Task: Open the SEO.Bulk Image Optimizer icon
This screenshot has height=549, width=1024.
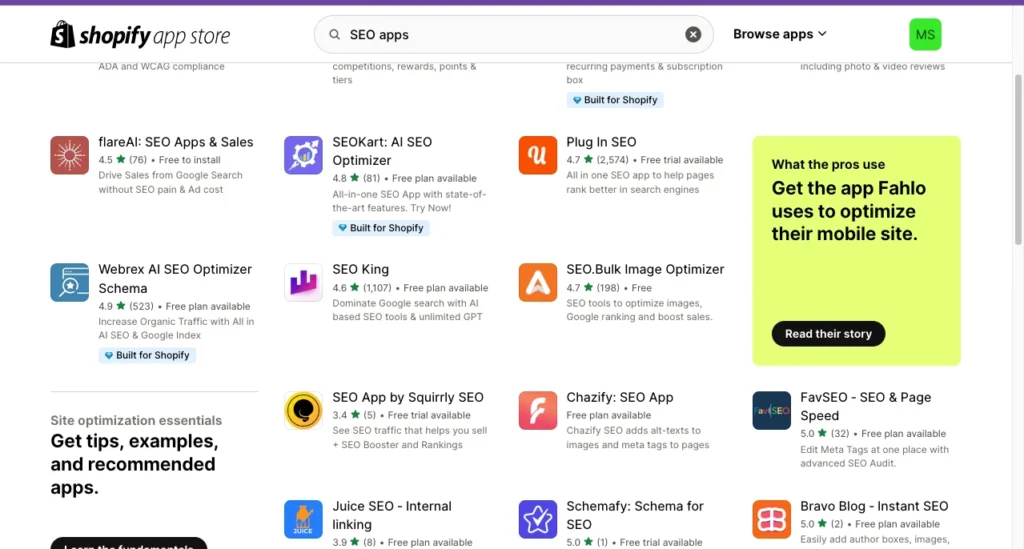Action: (537, 283)
